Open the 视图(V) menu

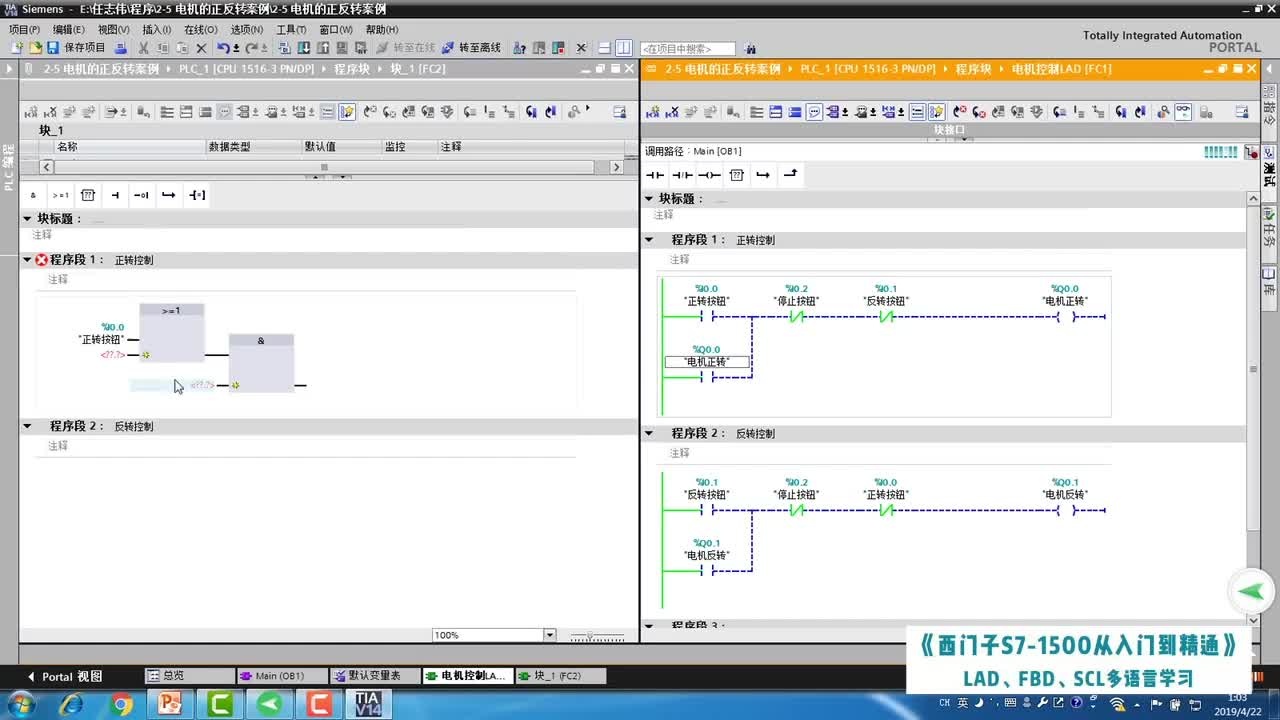click(x=113, y=30)
